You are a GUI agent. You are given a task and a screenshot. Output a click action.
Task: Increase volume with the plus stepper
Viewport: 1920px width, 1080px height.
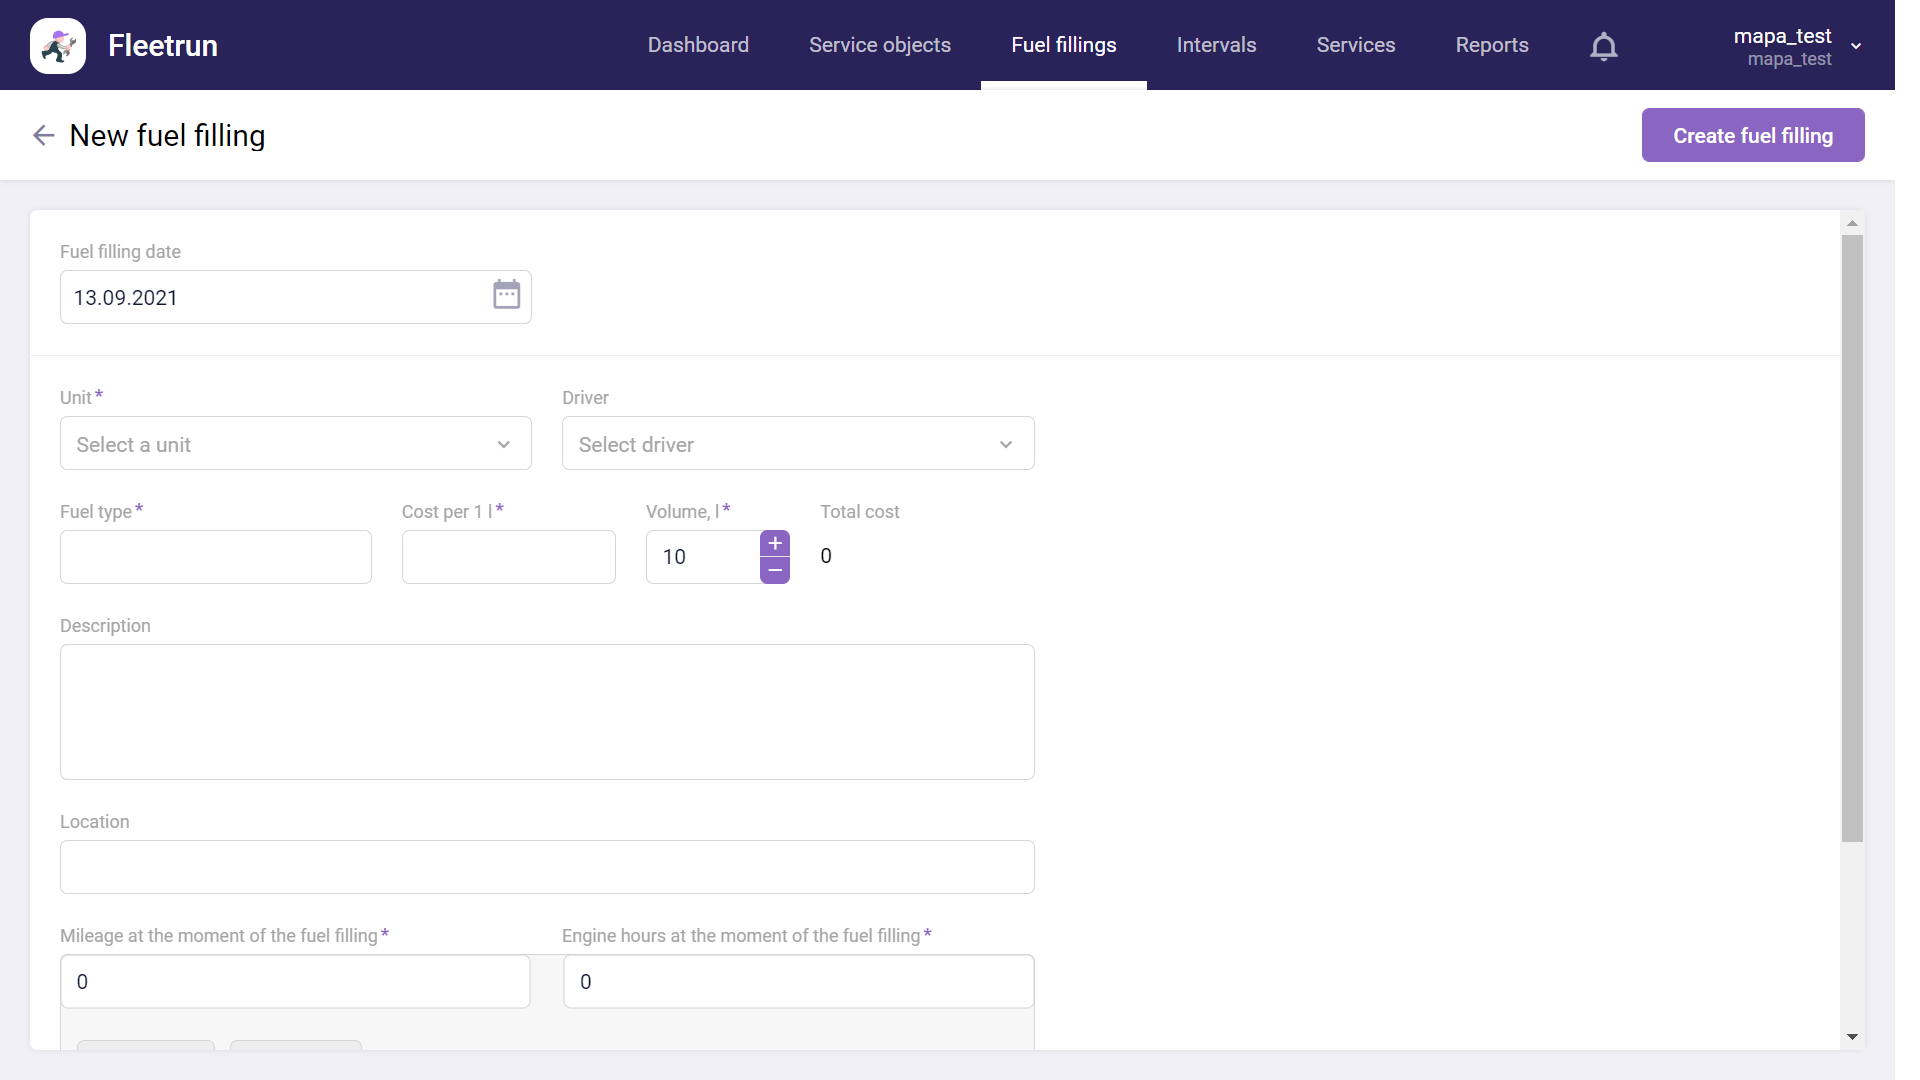775,543
